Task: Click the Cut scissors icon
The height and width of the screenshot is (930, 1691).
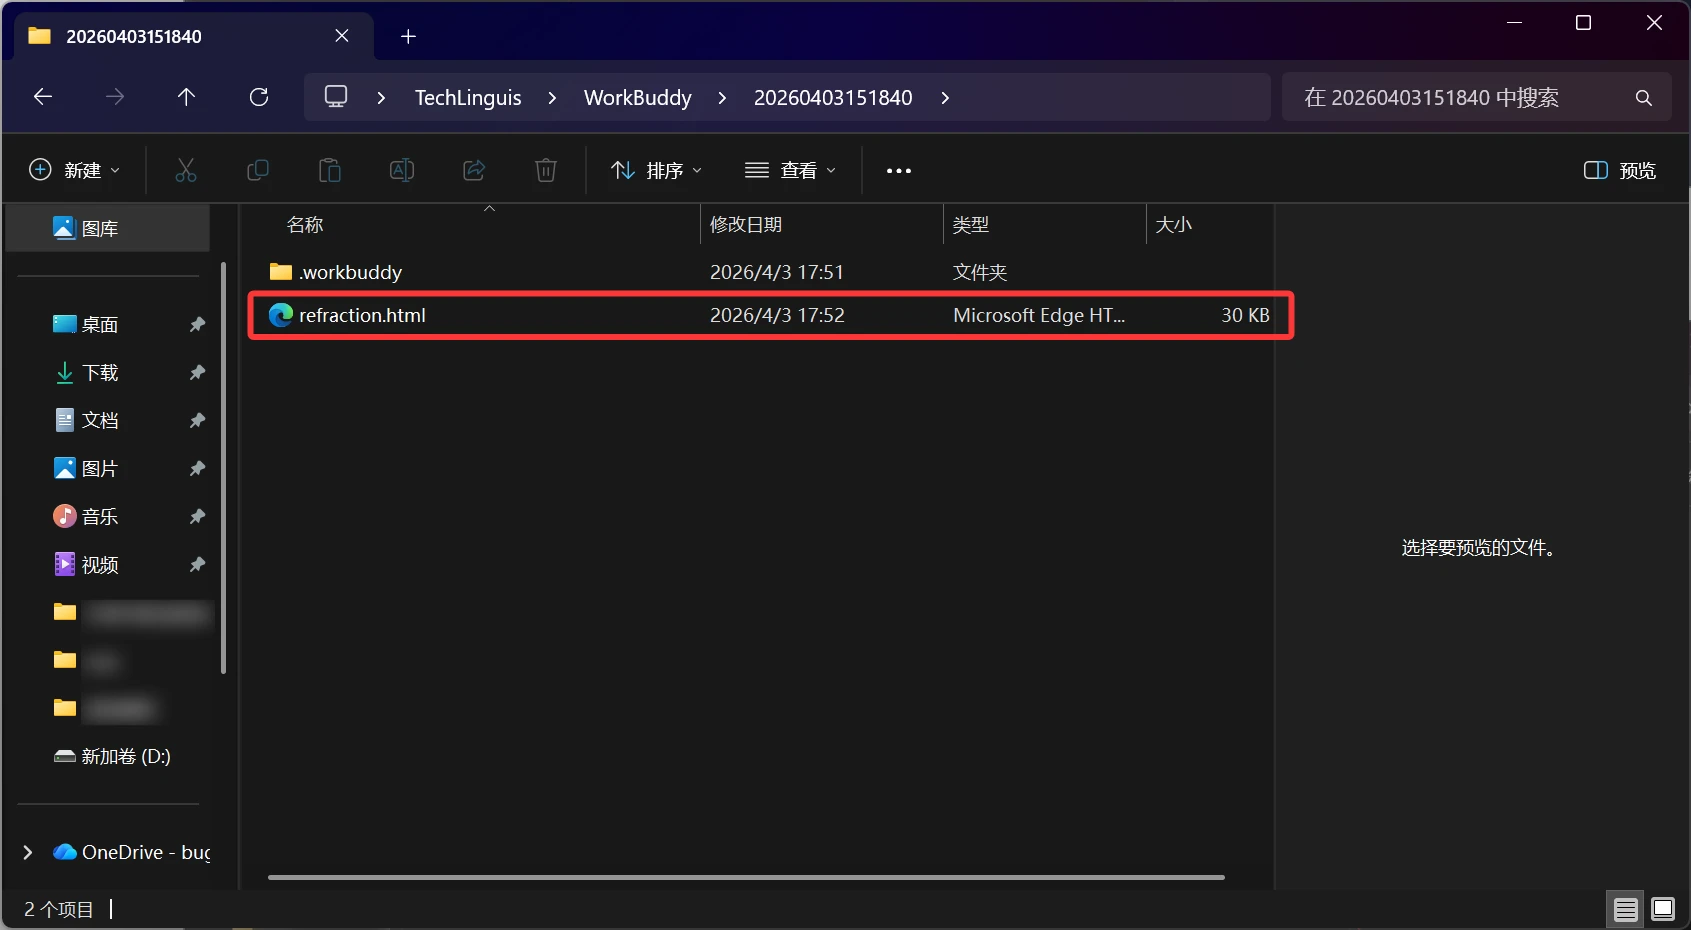Action: click(x=186, y=170)
